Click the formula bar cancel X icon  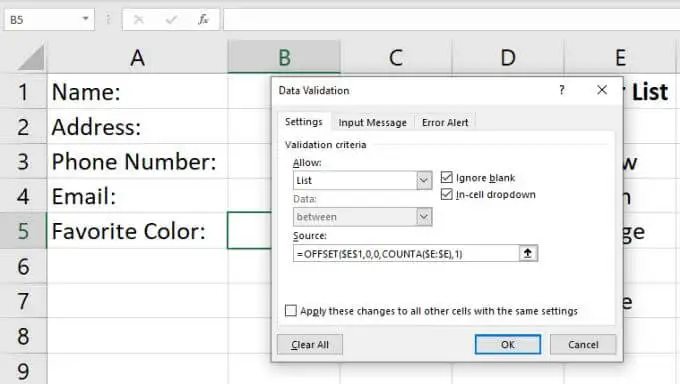(139, 20)
